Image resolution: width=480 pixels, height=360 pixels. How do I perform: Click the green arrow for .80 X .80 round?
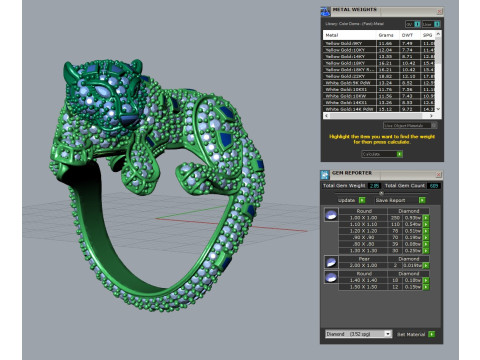pos(426,244)
